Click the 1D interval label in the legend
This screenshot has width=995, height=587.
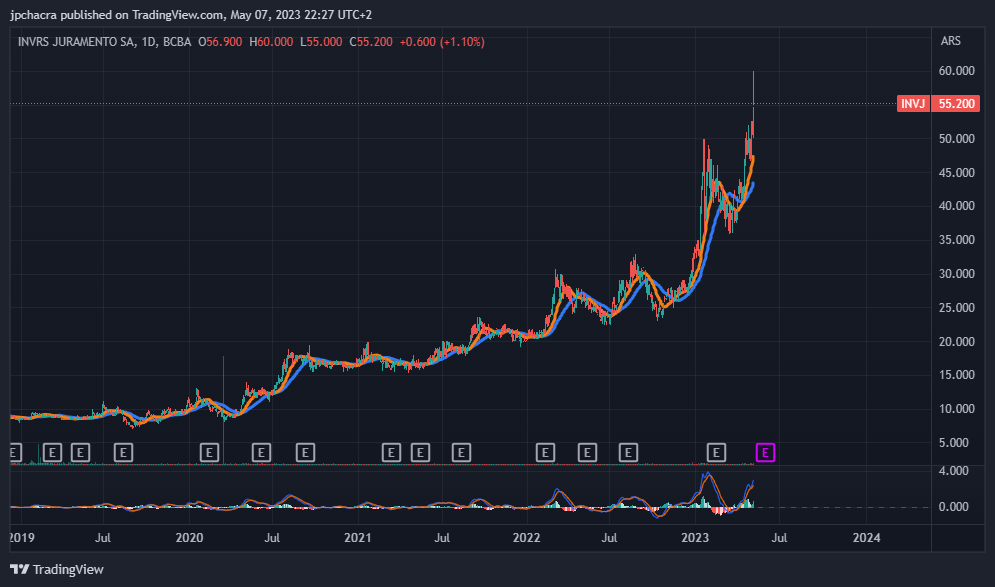click(x=148, y=42)
